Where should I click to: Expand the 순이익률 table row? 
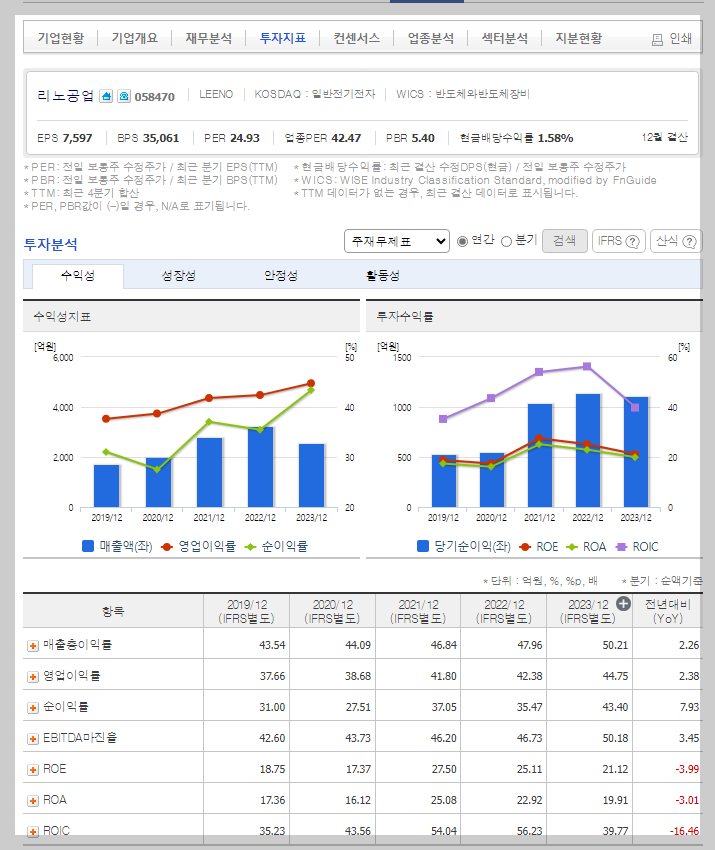click(x=33, y=707)
